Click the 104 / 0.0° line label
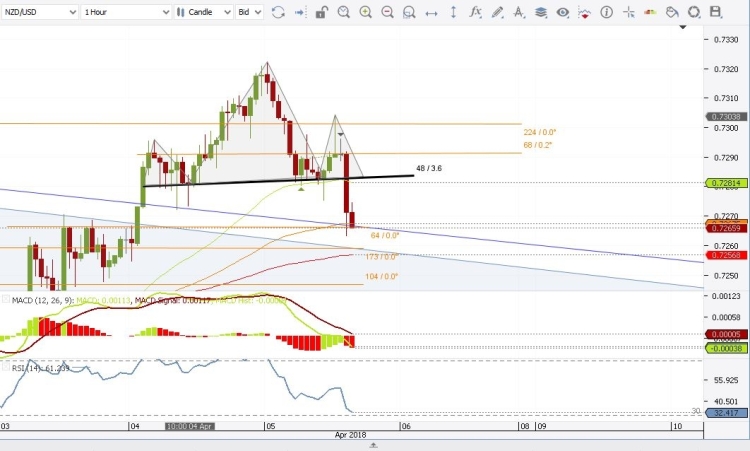This screenshot has height=451, width=750. tap(381, 276)
